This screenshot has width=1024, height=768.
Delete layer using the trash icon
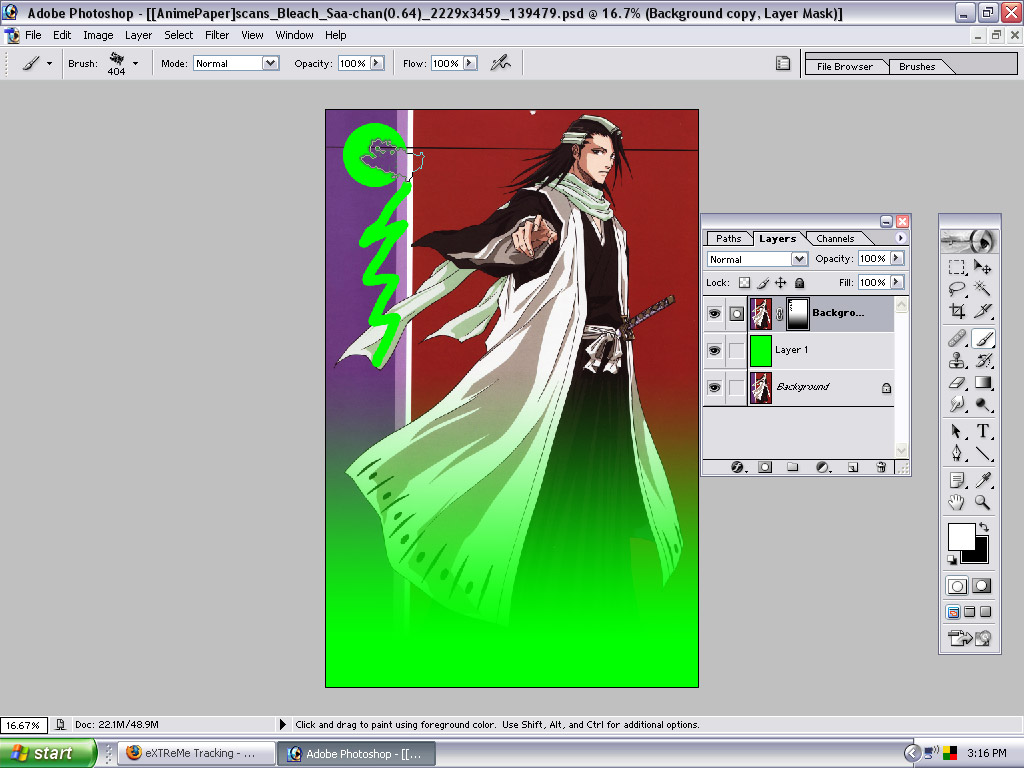click(x=880, y=467)
